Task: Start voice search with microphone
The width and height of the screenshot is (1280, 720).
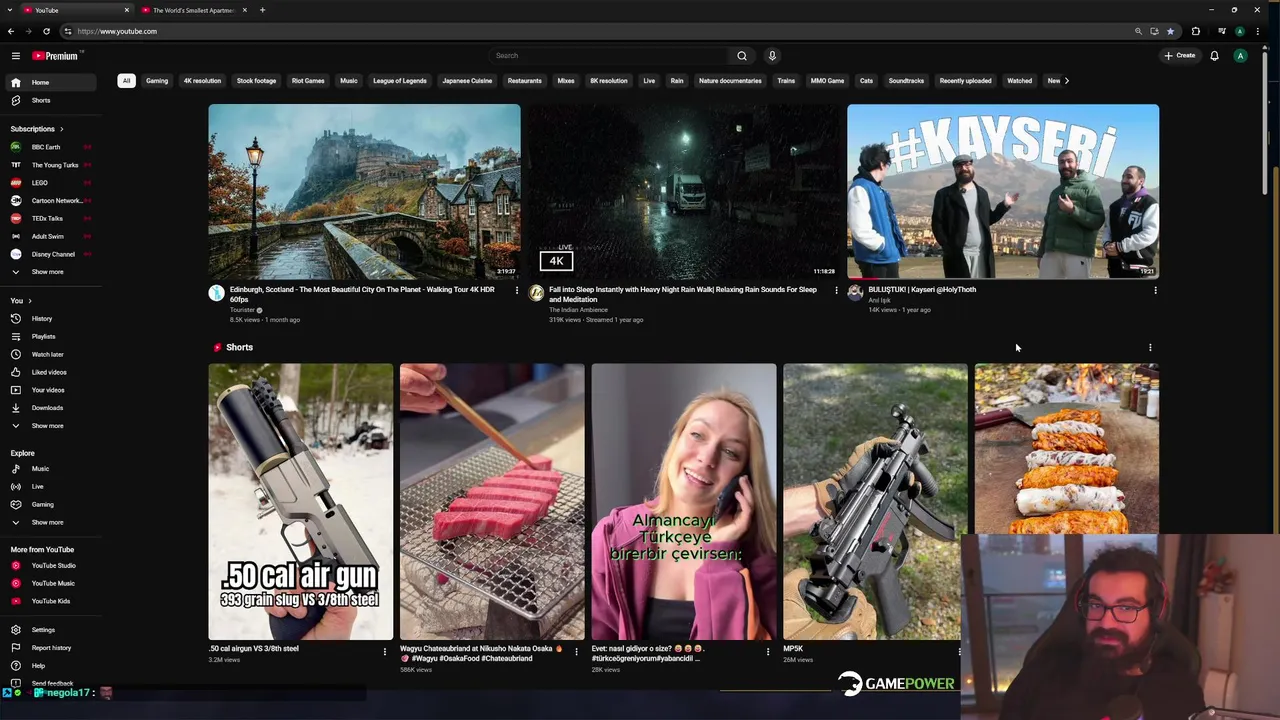Action: (772, 56)
